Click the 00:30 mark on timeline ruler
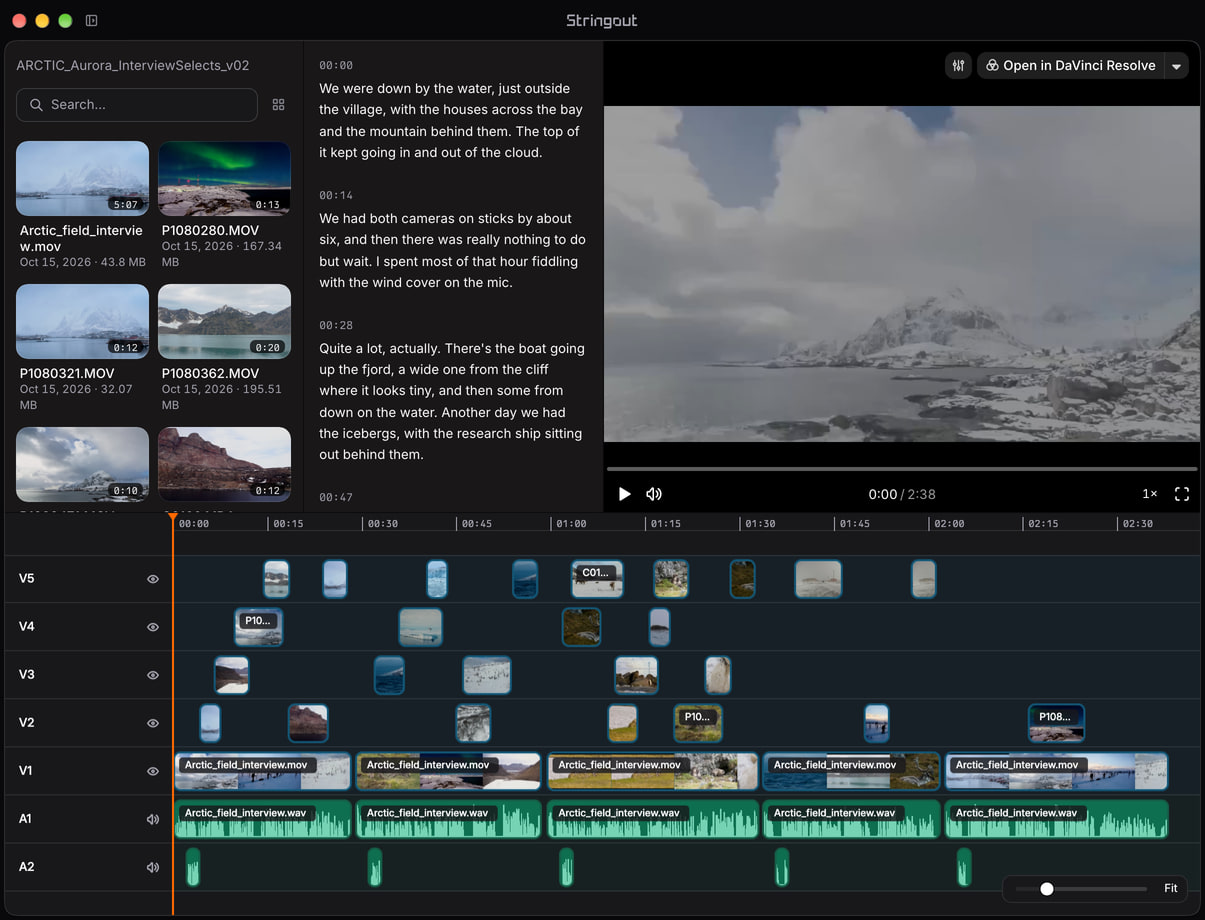 (x=382, y=523)
